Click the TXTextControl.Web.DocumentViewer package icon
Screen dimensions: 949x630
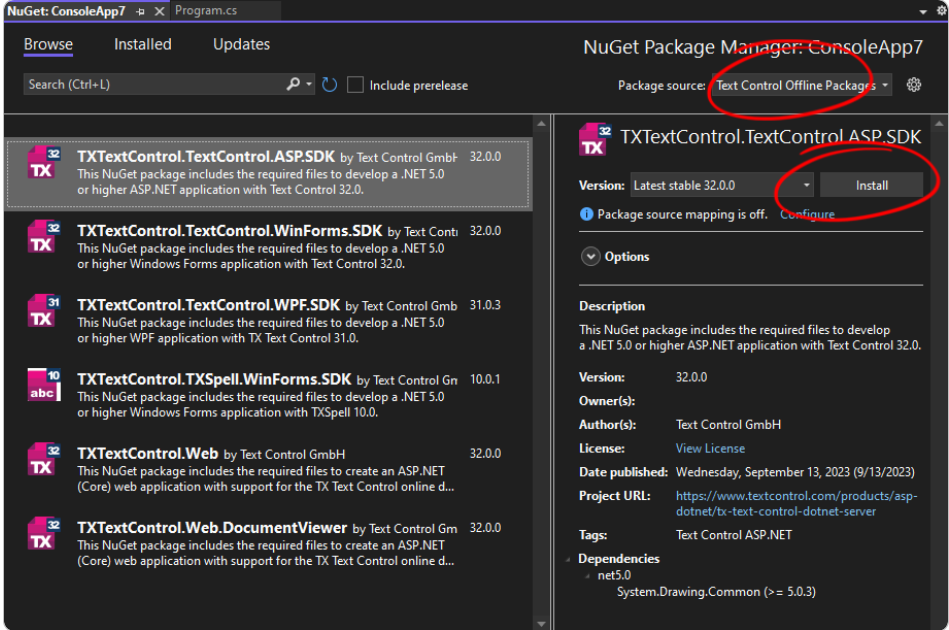pyautogui.click(x=44, y=534)
